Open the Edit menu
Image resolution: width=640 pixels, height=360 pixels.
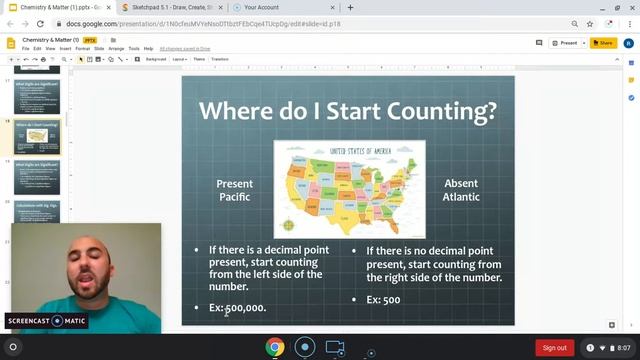pyautogui.click(x=37, y=49)
